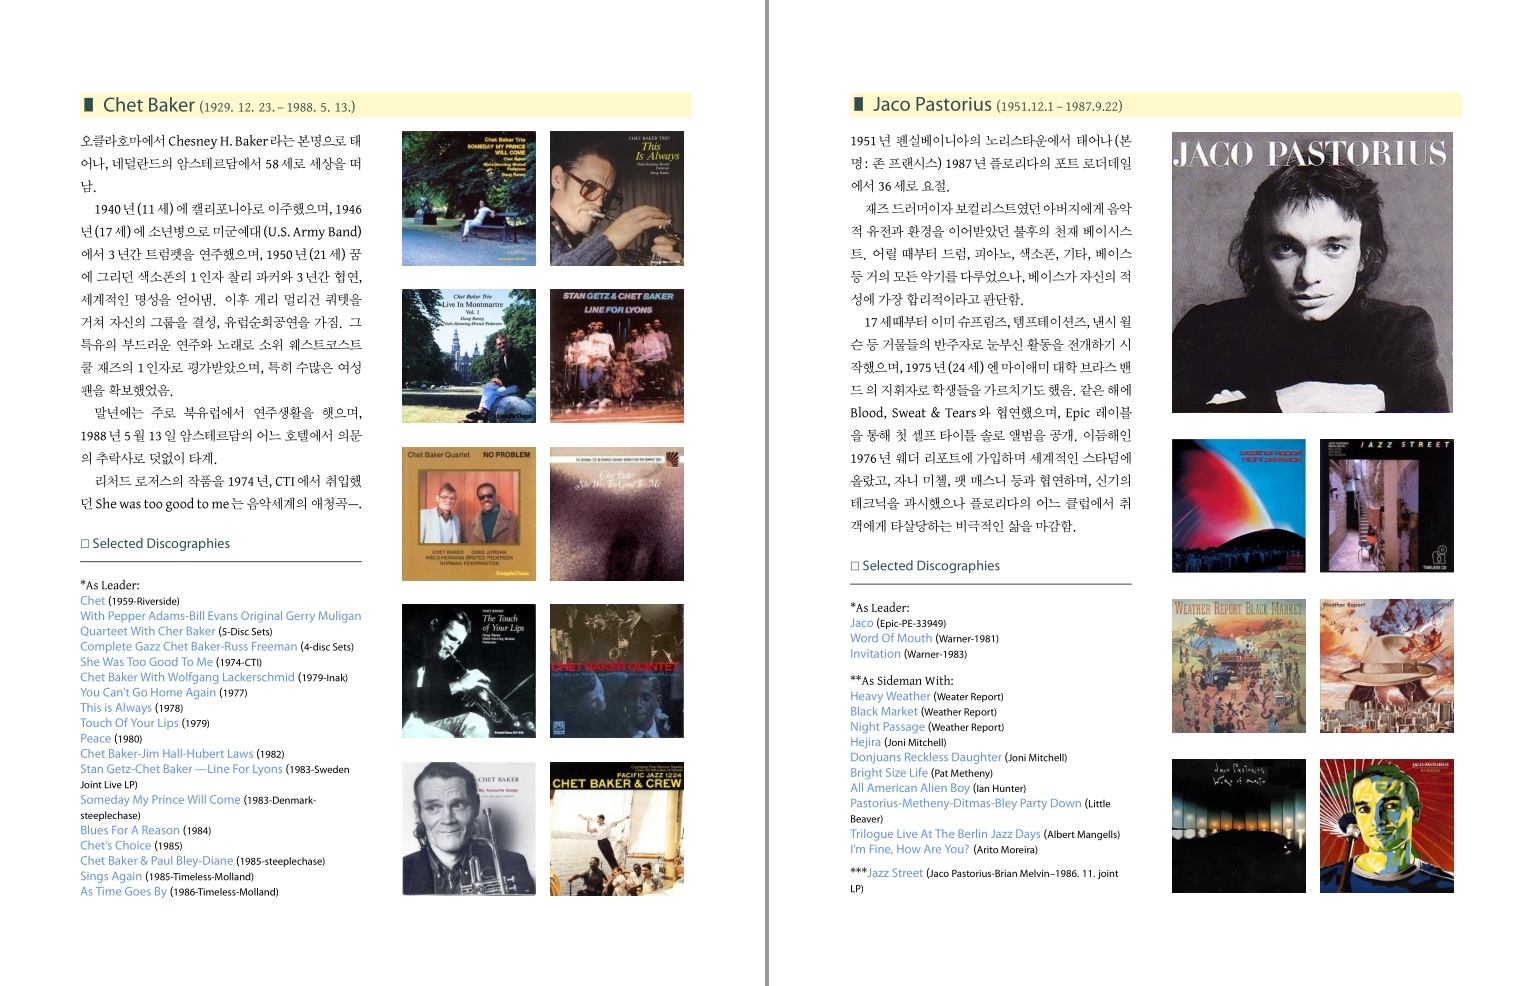This screenshot has height=986, width=1534.
Task: Open the 'Jazz Street' album cover
Action: tap(1387, 506)
